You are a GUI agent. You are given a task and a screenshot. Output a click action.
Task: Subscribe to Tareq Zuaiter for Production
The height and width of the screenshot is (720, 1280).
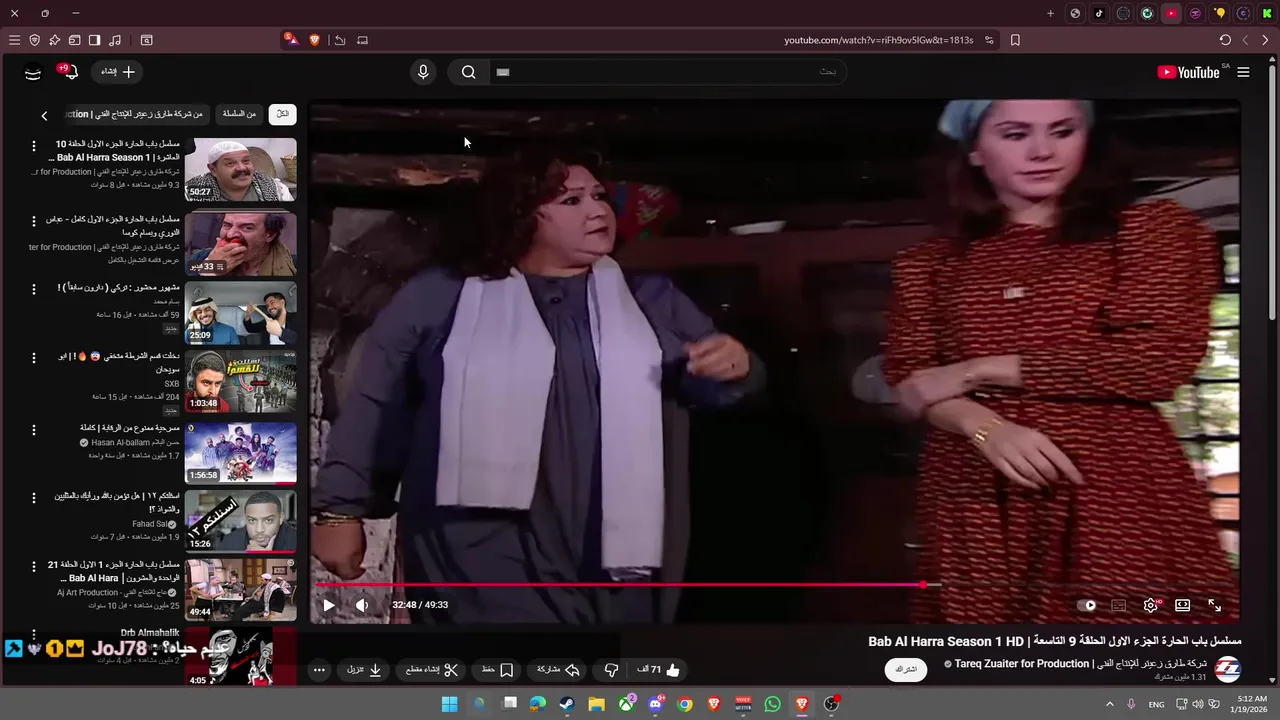pyautogui.click(x=906, y=669)
